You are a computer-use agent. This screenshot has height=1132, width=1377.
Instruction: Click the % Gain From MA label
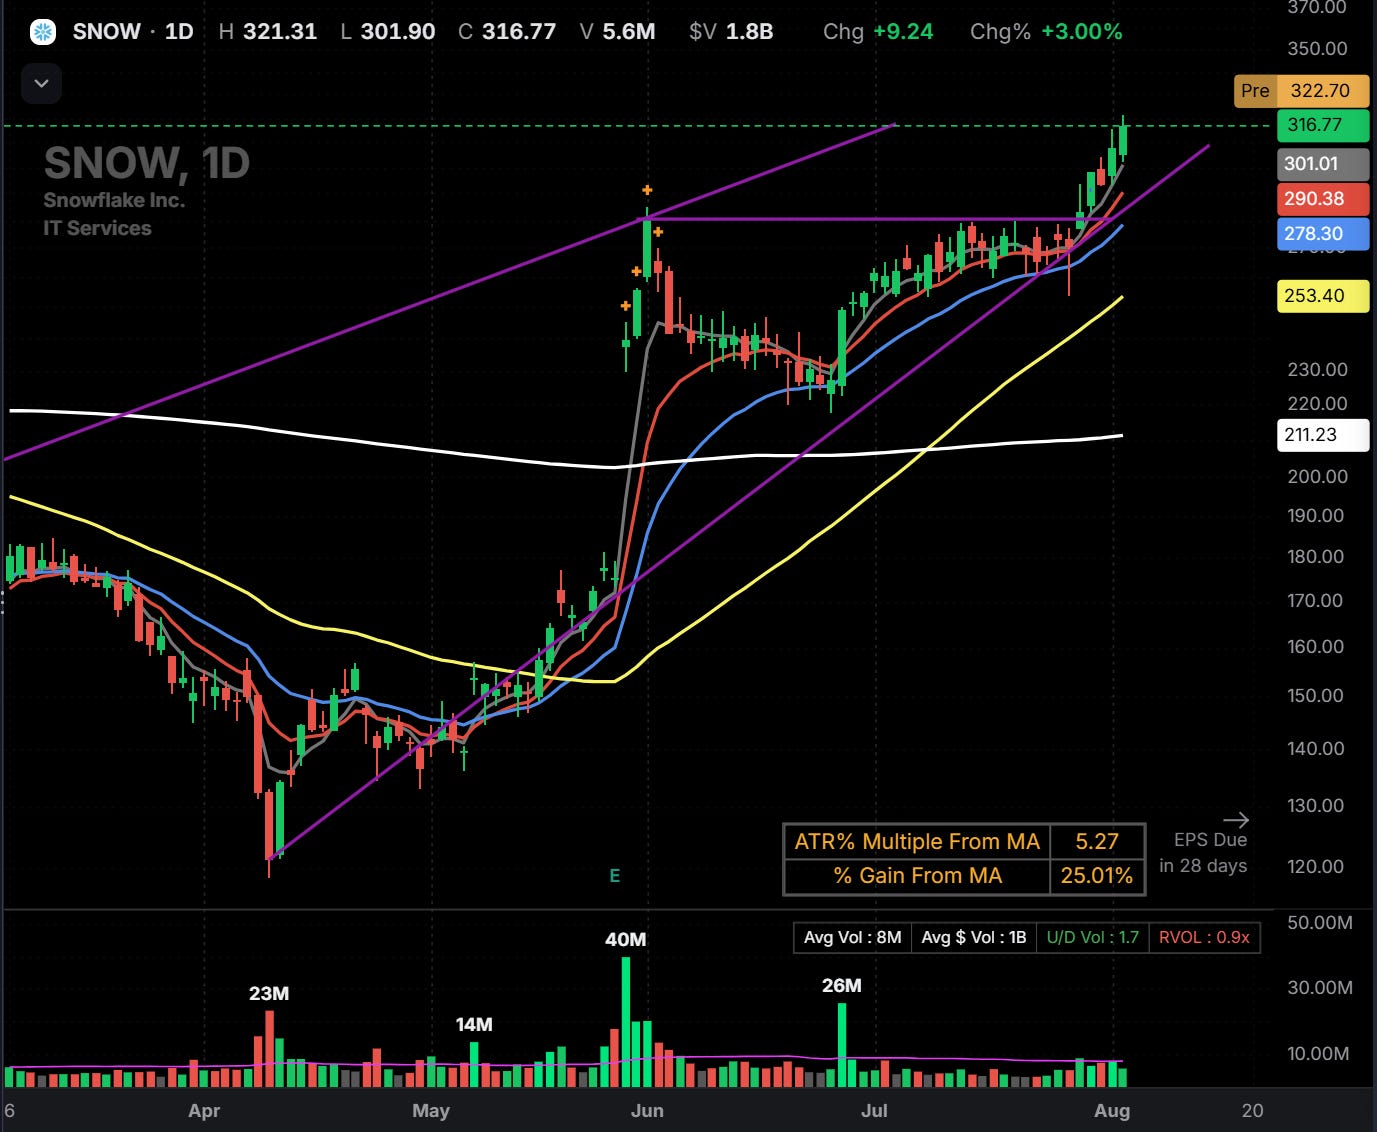point(917,876)
